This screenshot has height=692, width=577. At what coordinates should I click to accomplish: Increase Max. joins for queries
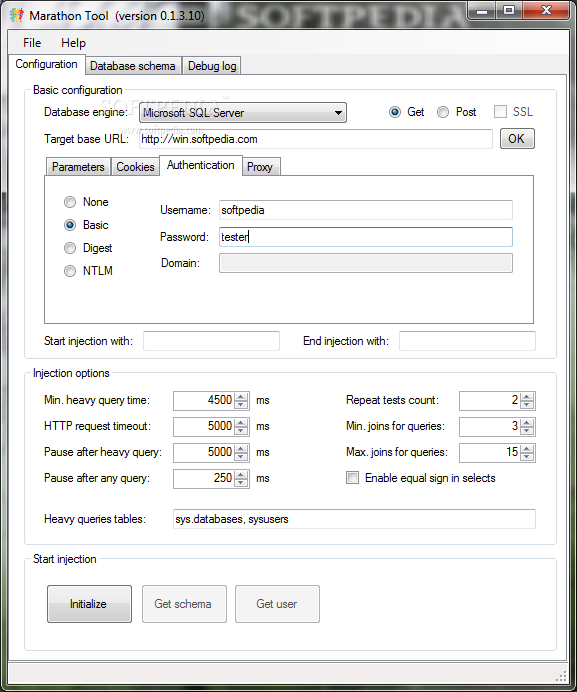527,448
